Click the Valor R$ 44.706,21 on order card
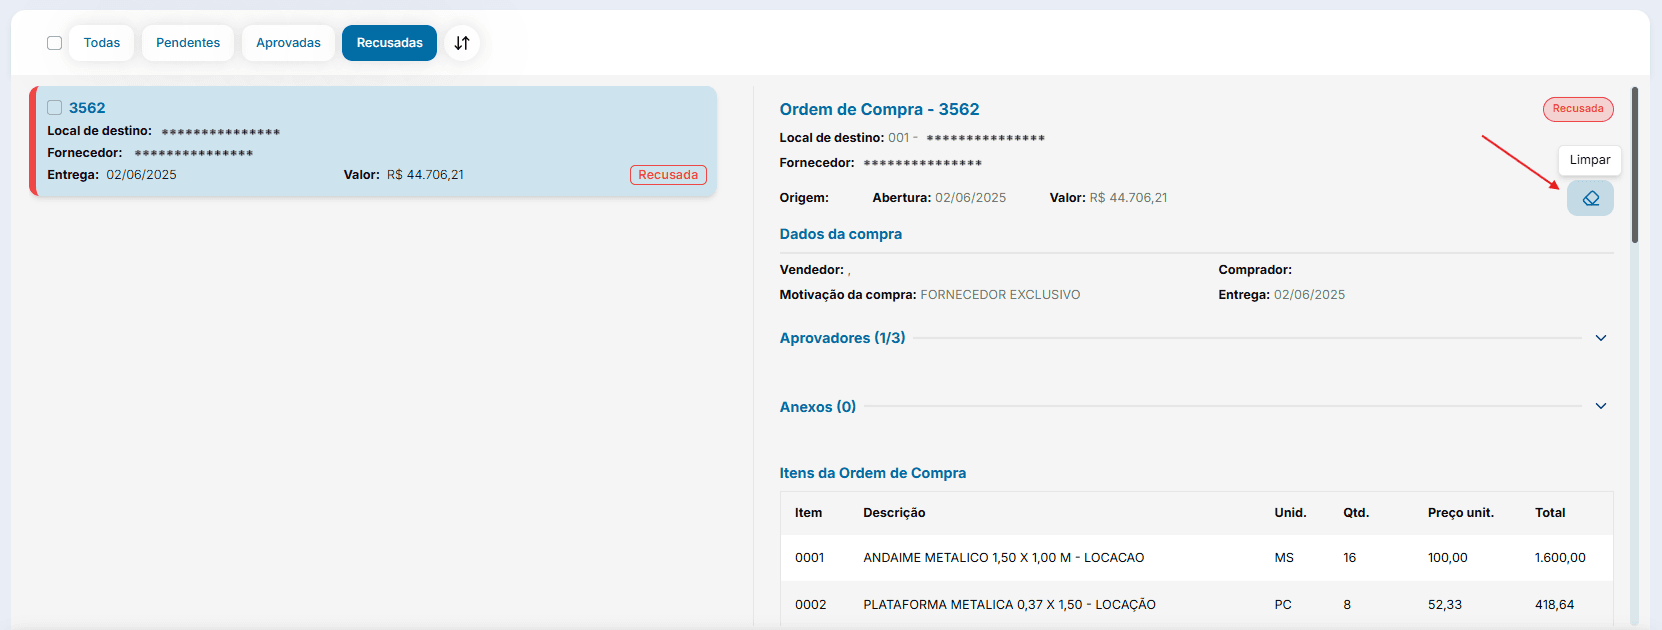 (x=404, y=175)
